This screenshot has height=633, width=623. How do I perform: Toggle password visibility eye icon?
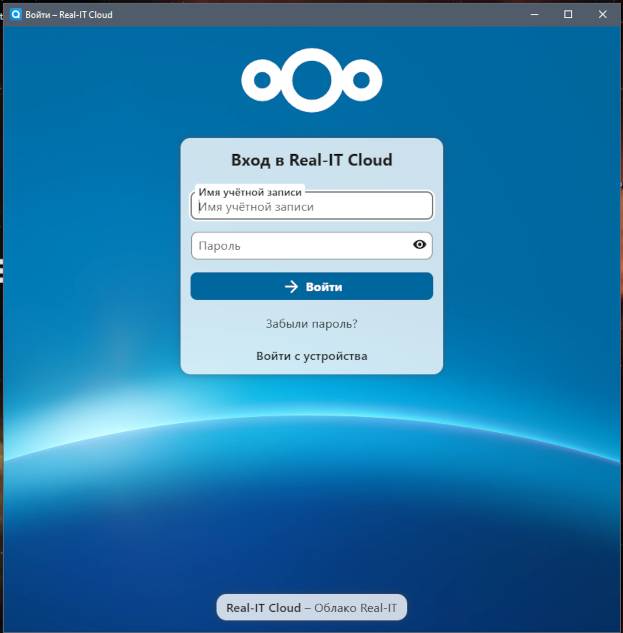coord(420,245)
